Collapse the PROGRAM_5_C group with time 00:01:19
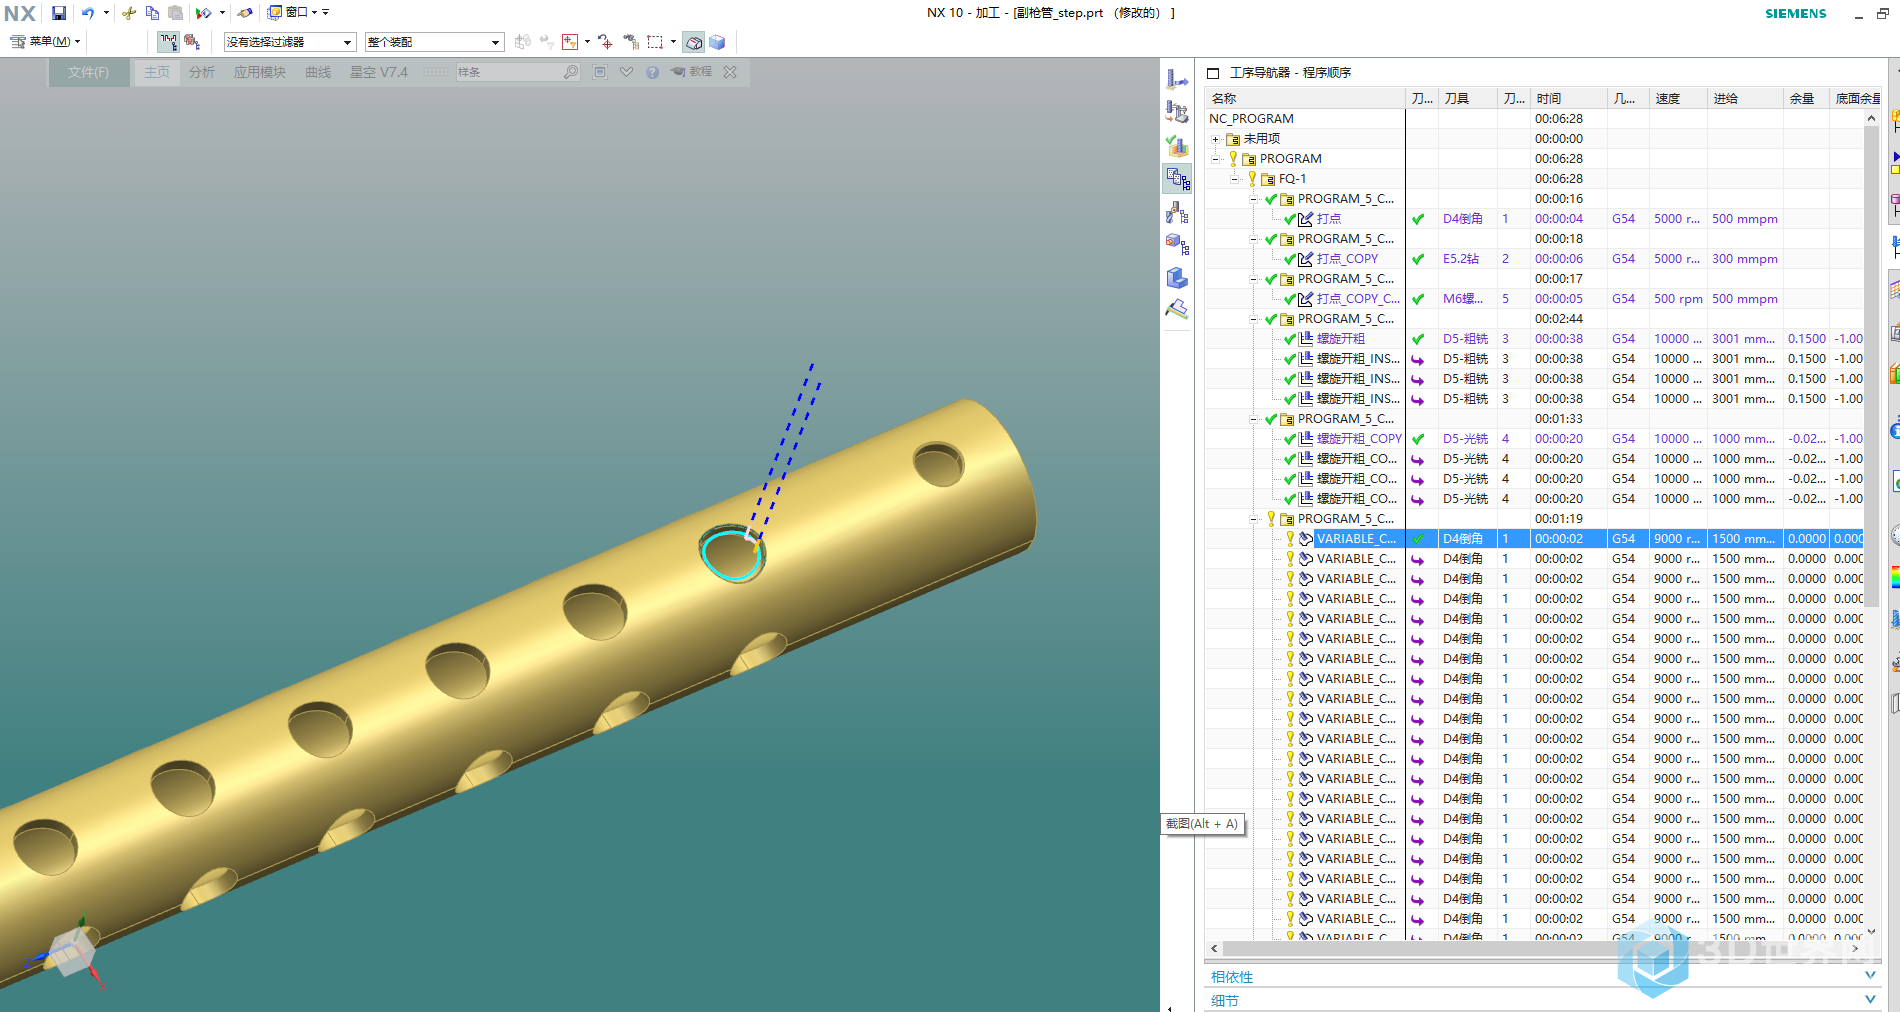Image resolution: width=1900 pixels, height=1012 pixels. [x=1253, y=519]
